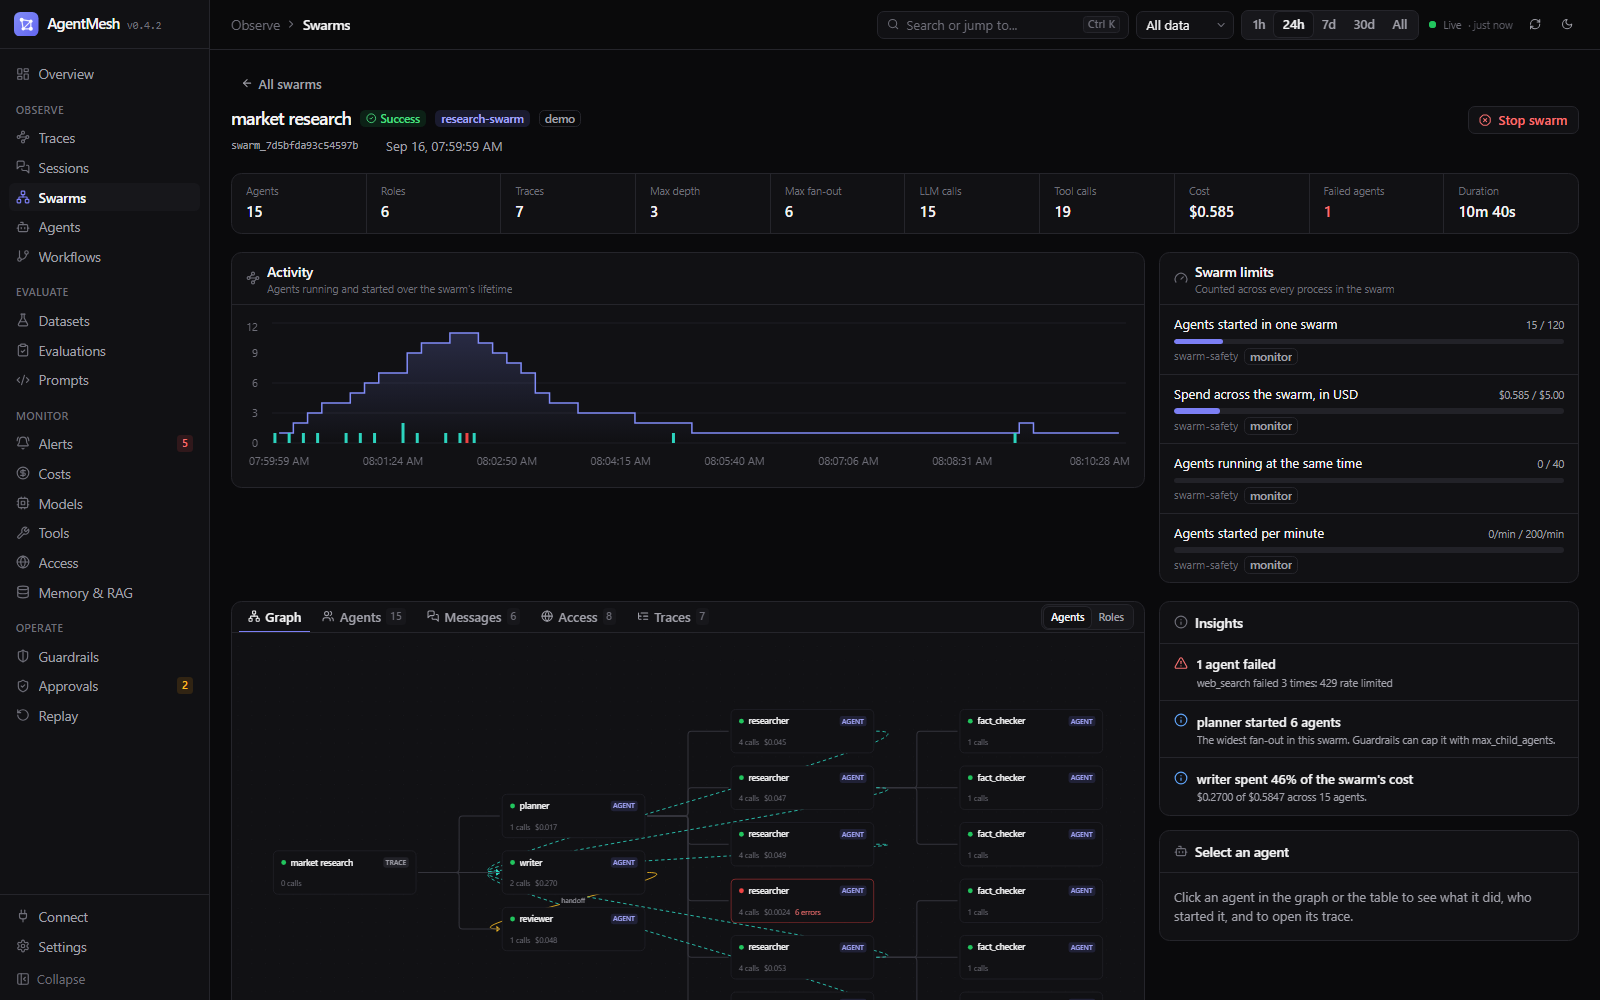Open Guardrails shield icon
The height and width of the screenshot is (1000, 1600).
23,657
